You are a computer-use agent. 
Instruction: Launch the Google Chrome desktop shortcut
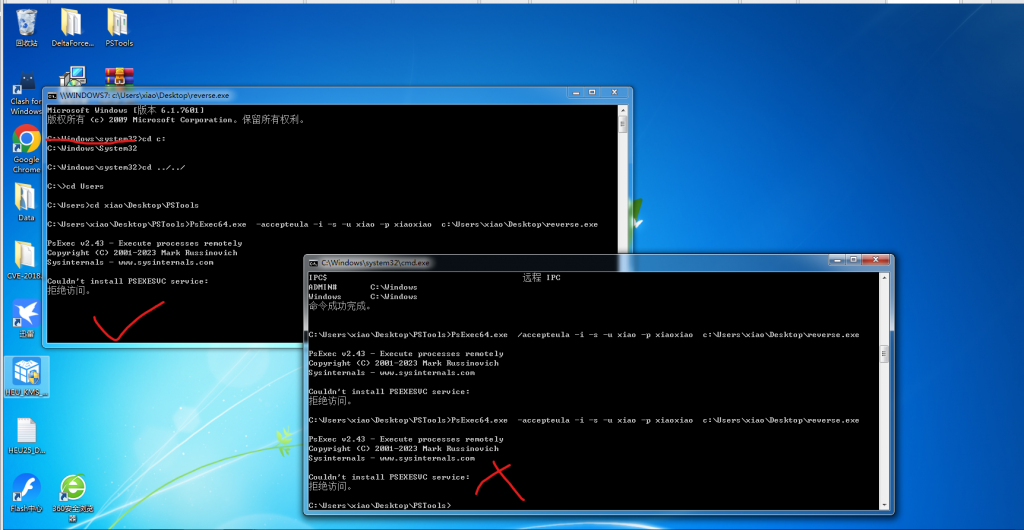[27, 149]
